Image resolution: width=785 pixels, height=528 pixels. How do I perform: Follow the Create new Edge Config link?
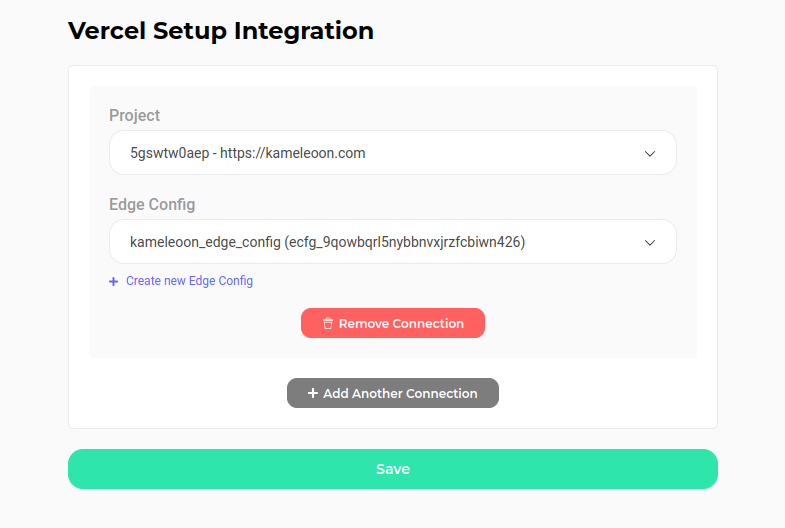tap(189, 281)
